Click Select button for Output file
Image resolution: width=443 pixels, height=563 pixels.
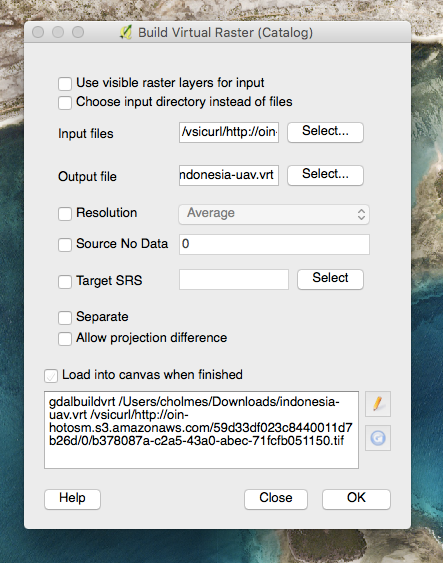point(325,175)
